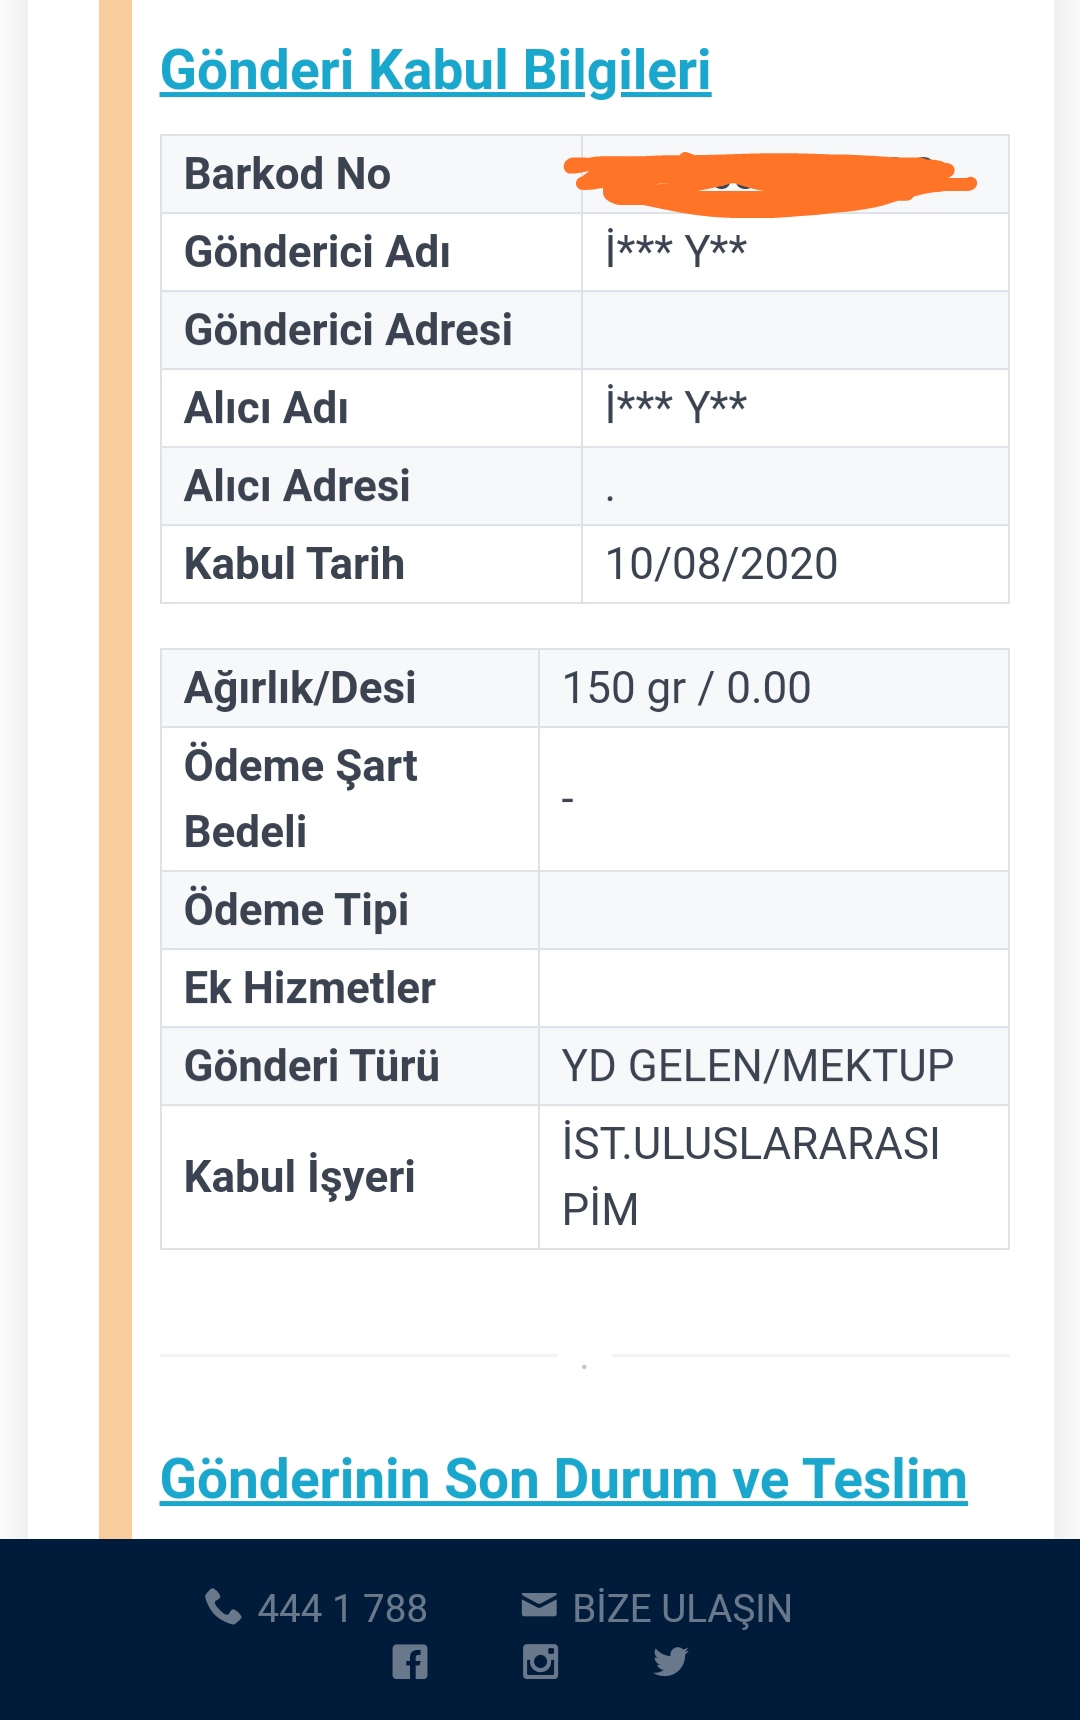Click the Ek Hizmetler row label
Viewport: 1080px width, 1720px height.
[310, 988]
